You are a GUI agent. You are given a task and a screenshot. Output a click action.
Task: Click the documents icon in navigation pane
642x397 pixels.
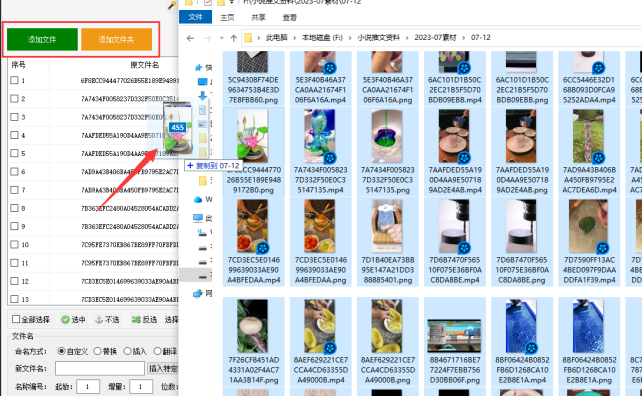[202, 110]
